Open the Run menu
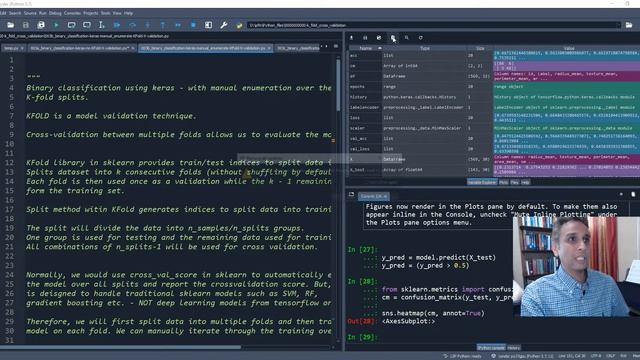The image size is (640, 360). coord(42,13)
